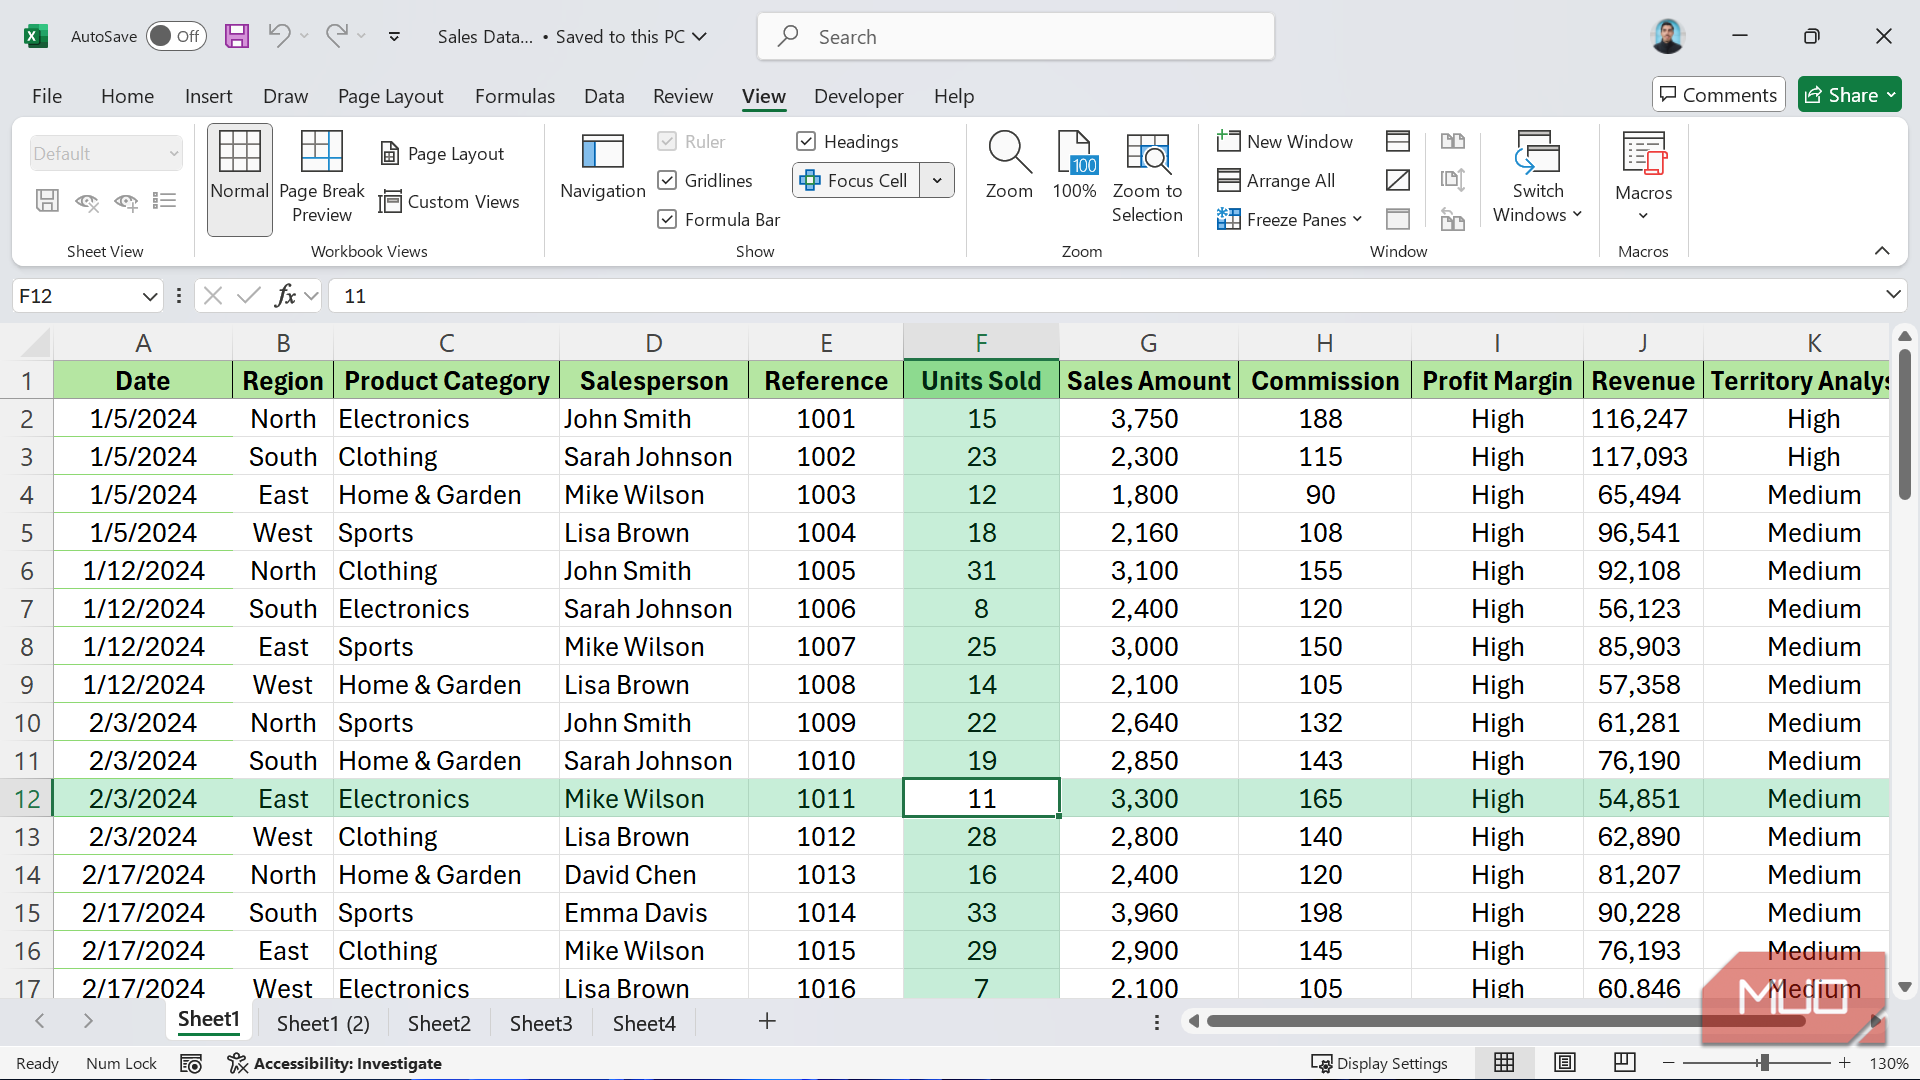Screen dimensions: 1920x1080
Task: Click the Comments button
Action: 1718,95
